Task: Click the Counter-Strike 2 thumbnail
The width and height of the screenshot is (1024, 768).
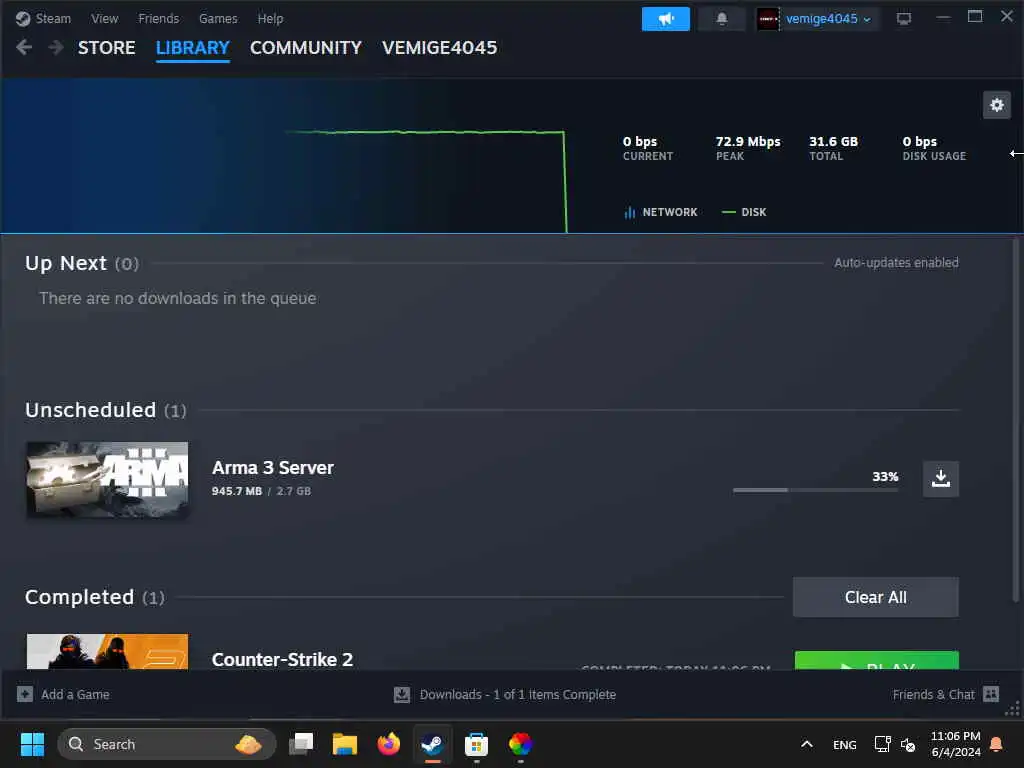Action: point(107,651)
